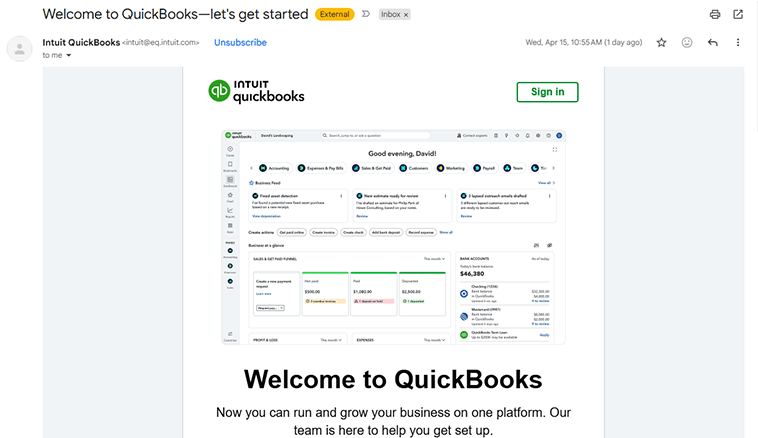Screen dimensions: 758x438
Task: Click the subject line 'Welcome to QuickBooks—let's get started'
Action: click(x=175, y=14)
